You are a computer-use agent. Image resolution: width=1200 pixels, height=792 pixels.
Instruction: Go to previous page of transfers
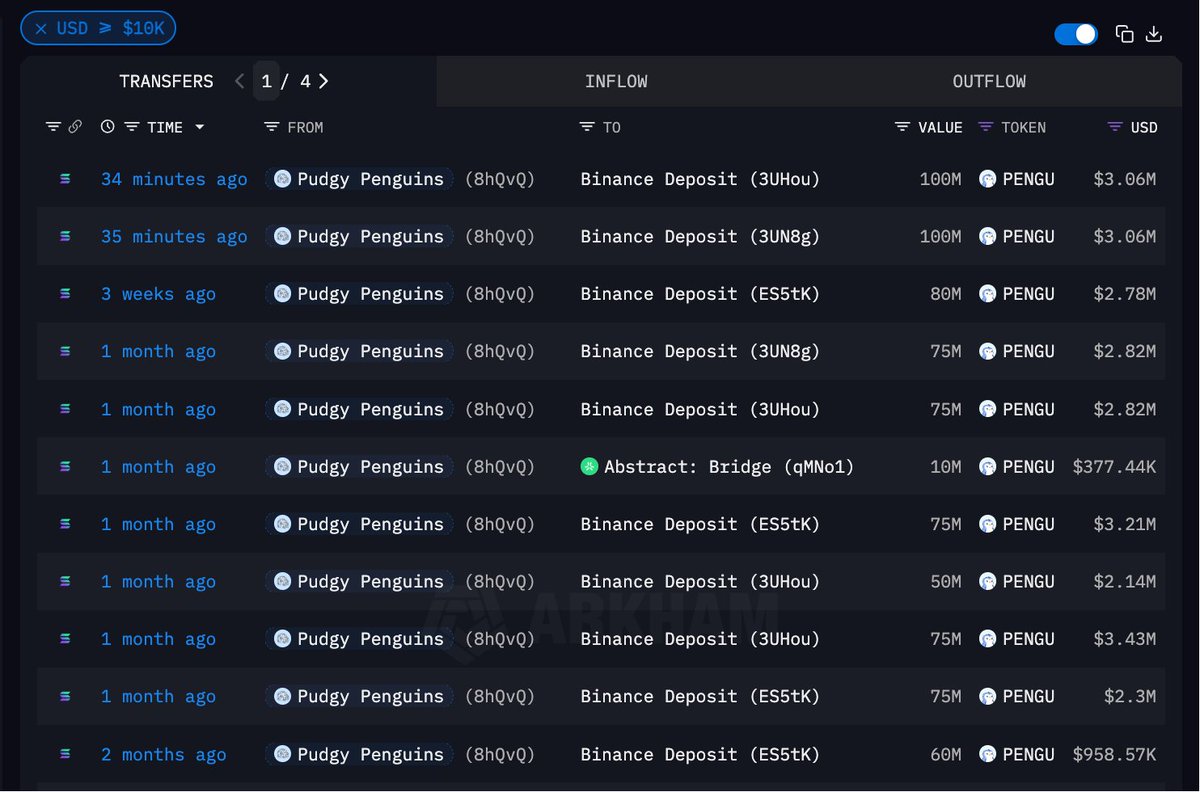[x=239, y=81]
